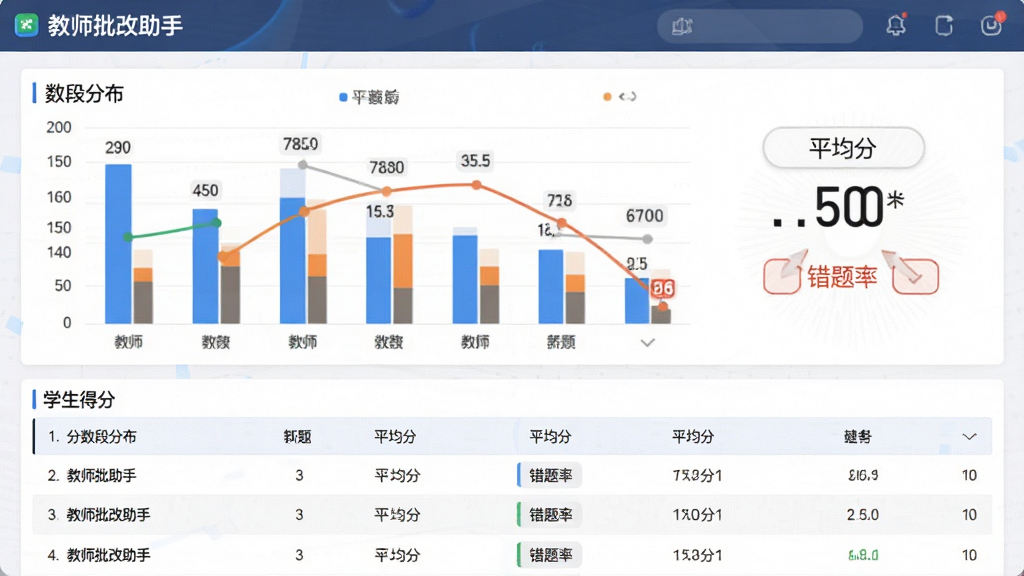Screen dimensions: 1024x576
Task: Click the 290 label above the first bar
Action: tap(118, 148)
